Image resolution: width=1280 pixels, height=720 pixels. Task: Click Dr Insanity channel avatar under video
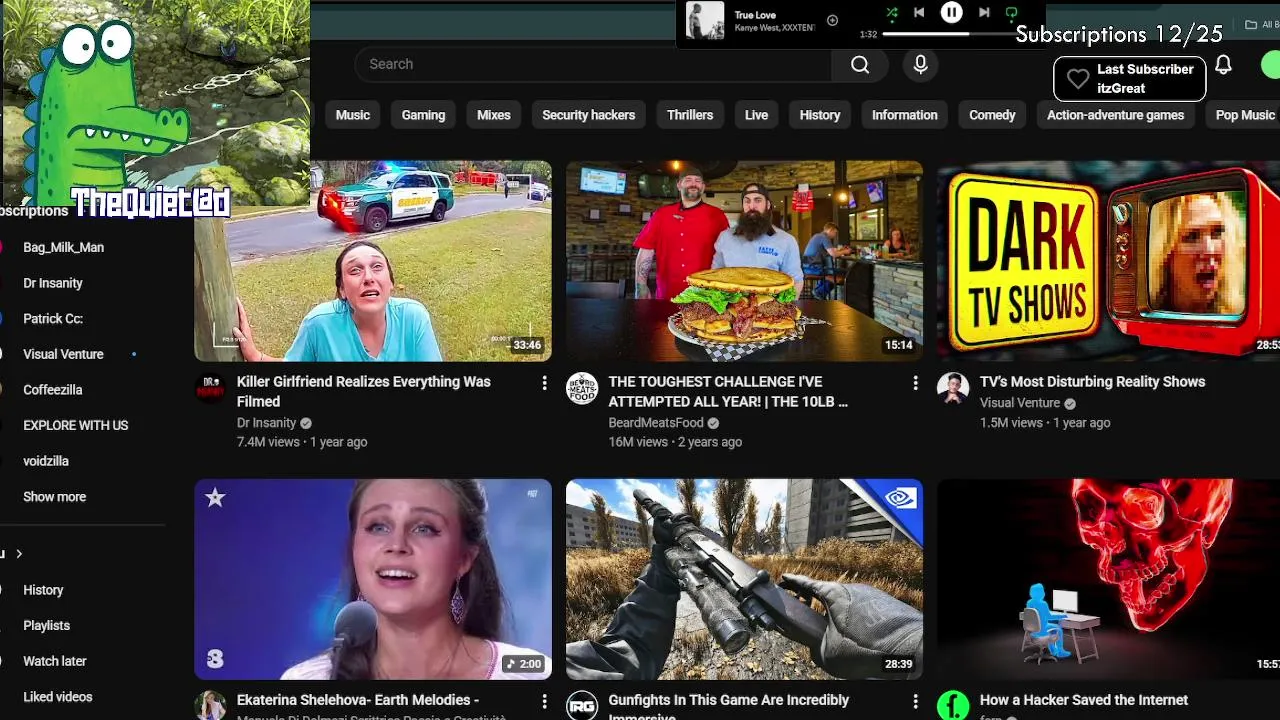pyautogui.click(x=210, y=388)
